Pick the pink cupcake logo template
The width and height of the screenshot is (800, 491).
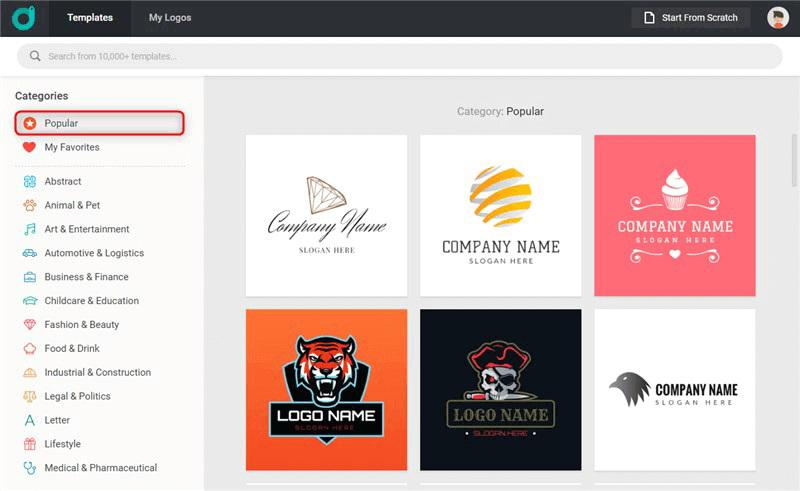pyautogui.click(x=675, y=215)
